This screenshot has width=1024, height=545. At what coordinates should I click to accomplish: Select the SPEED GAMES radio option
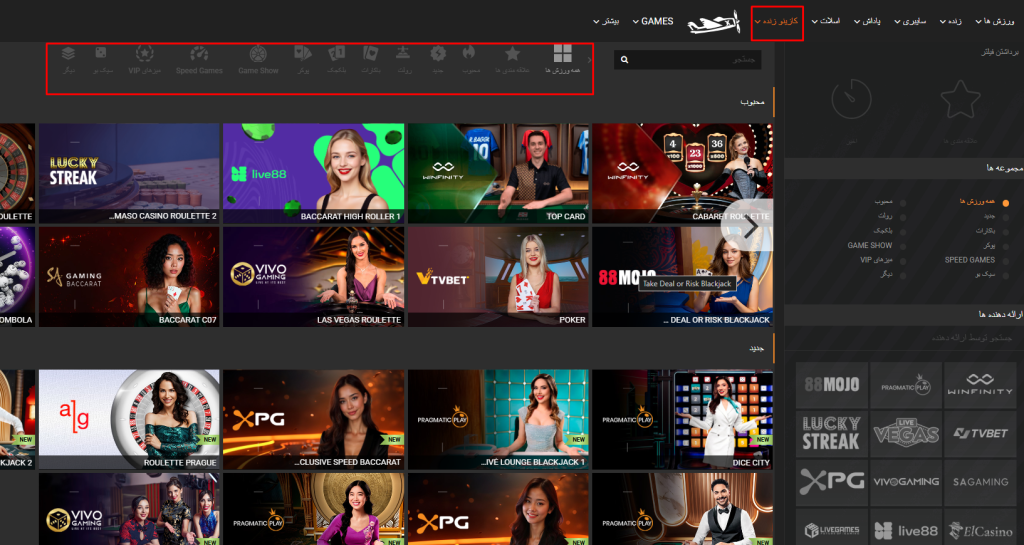point(1005,261)
